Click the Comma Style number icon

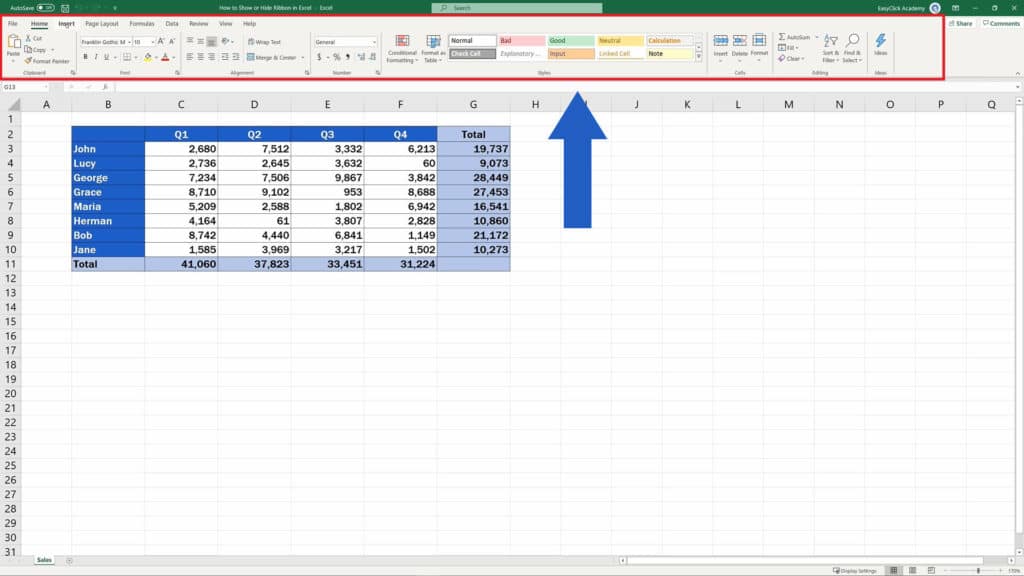point(348,58)
